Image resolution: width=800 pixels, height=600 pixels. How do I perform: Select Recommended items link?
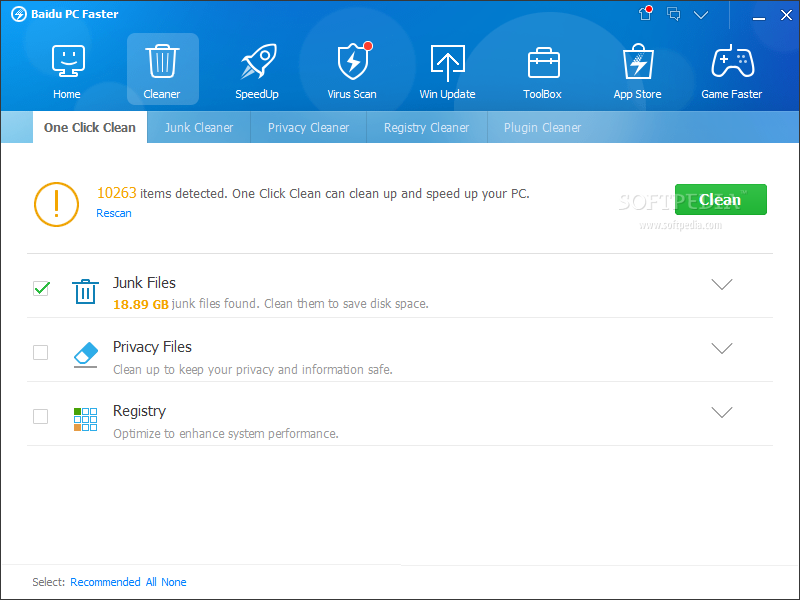105,582
